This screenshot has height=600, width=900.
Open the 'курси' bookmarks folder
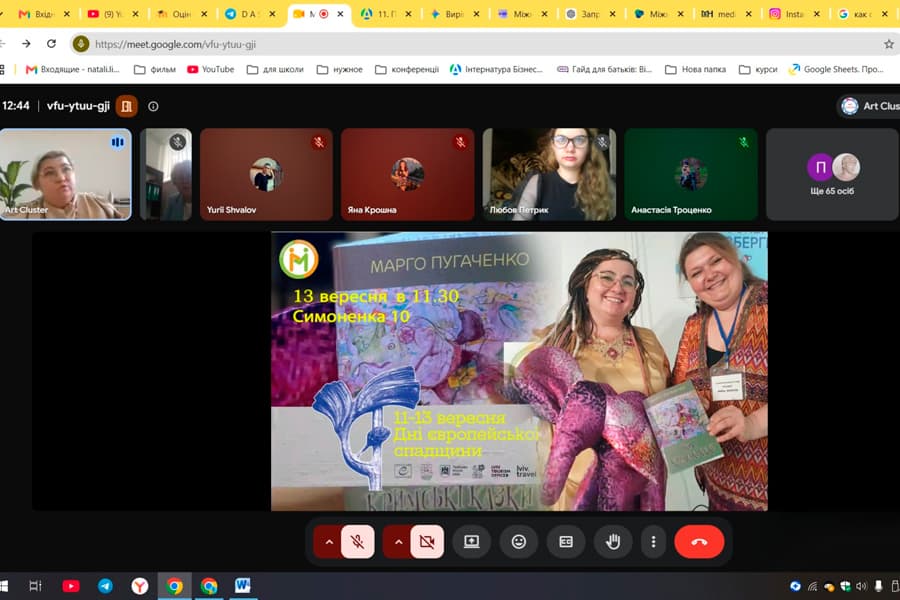coord(758,69)
